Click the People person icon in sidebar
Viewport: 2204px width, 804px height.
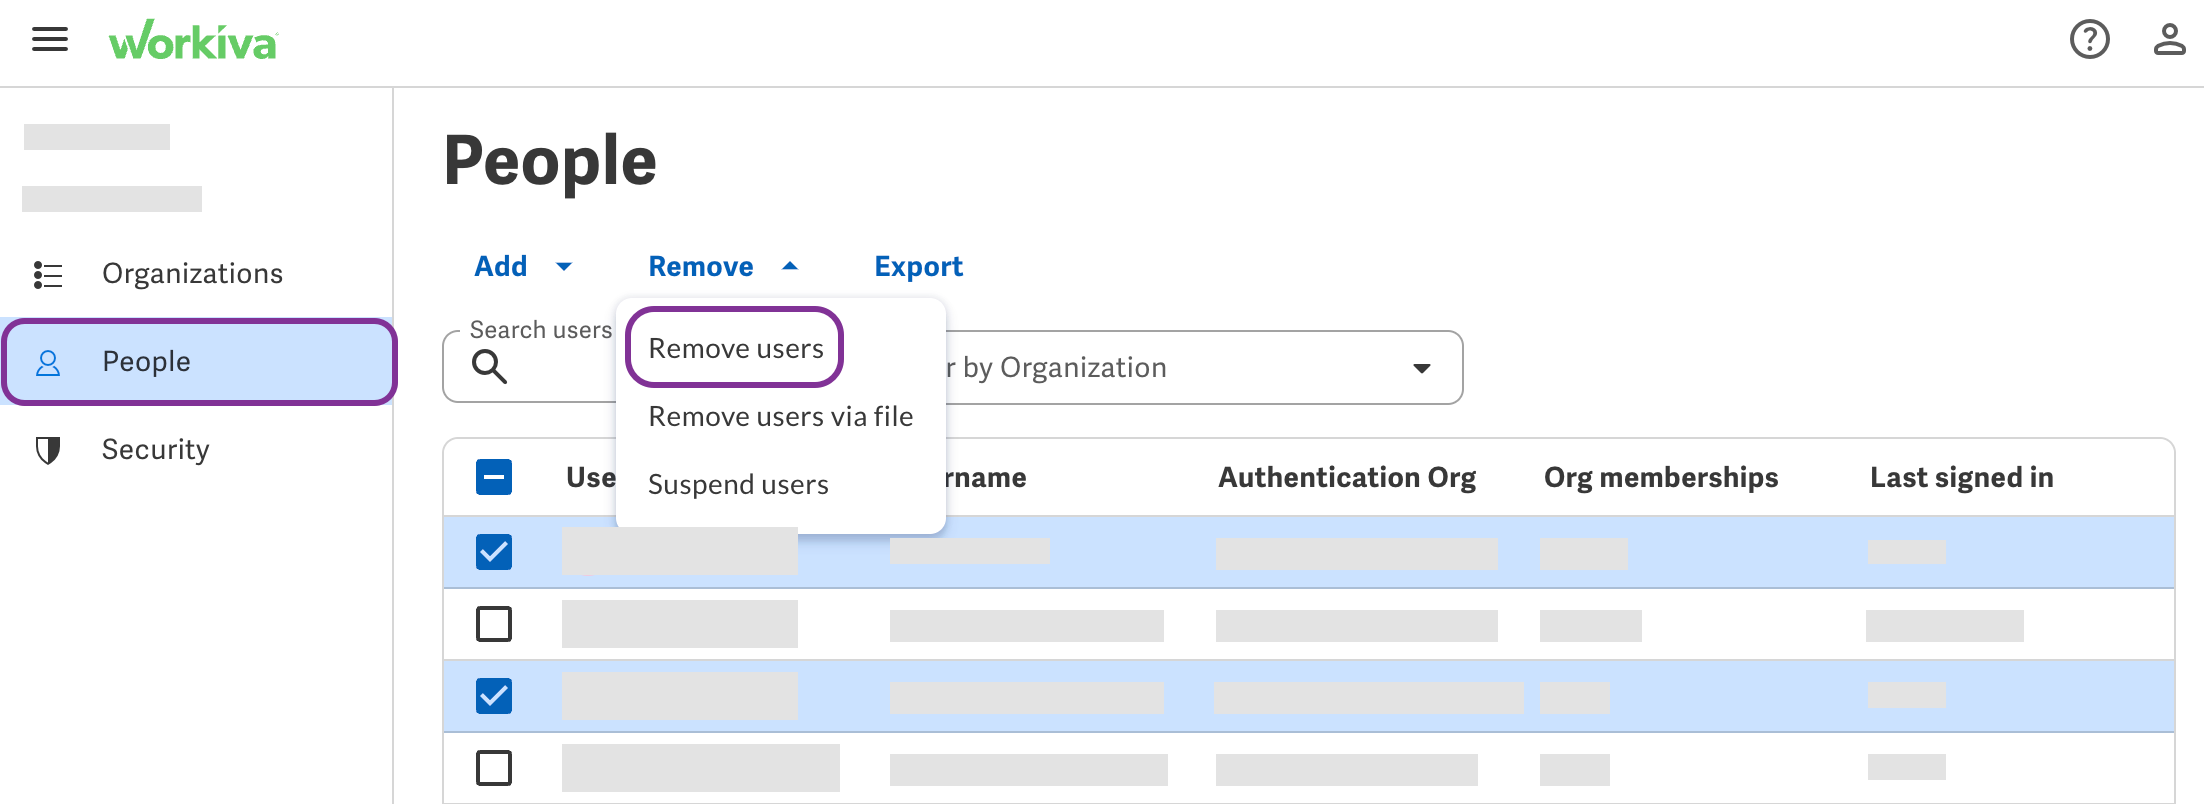click(48, 362)
